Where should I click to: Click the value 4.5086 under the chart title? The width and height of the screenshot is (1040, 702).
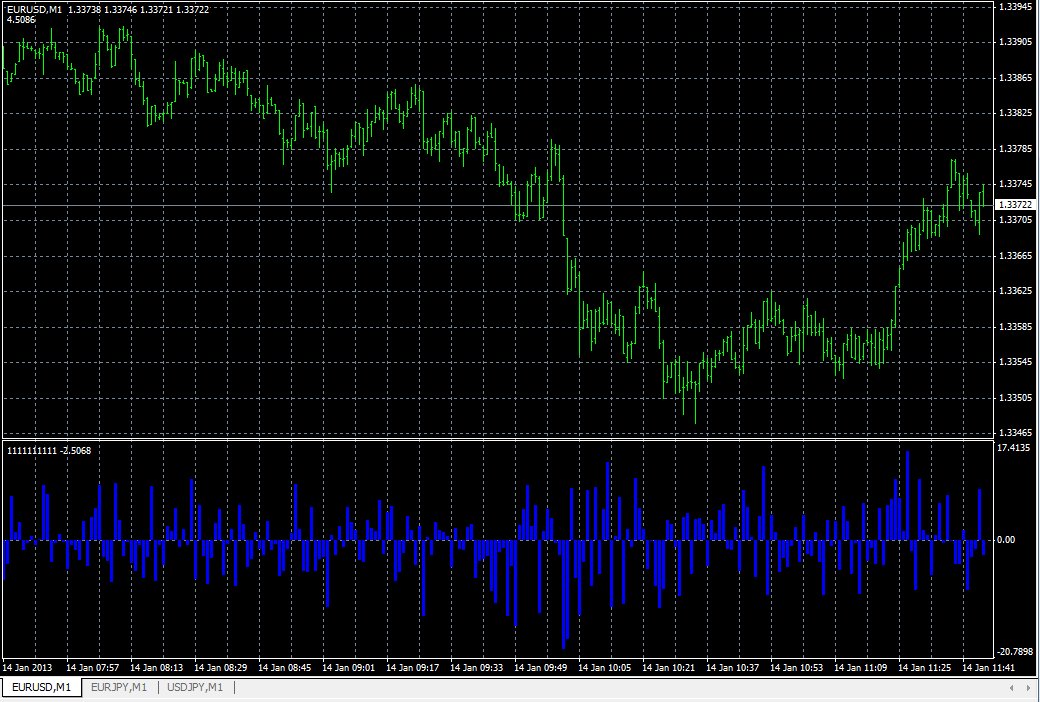click(21, 19)
